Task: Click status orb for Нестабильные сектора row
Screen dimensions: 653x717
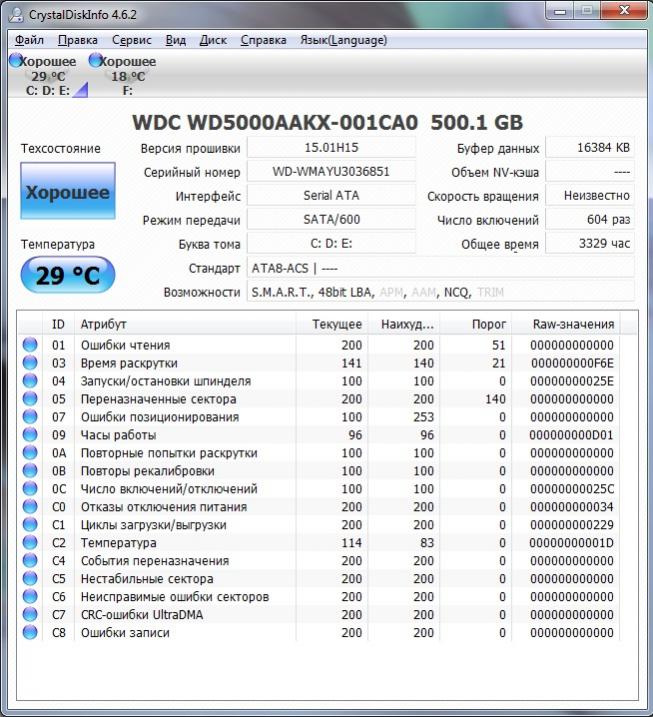Action: (30, 578)
